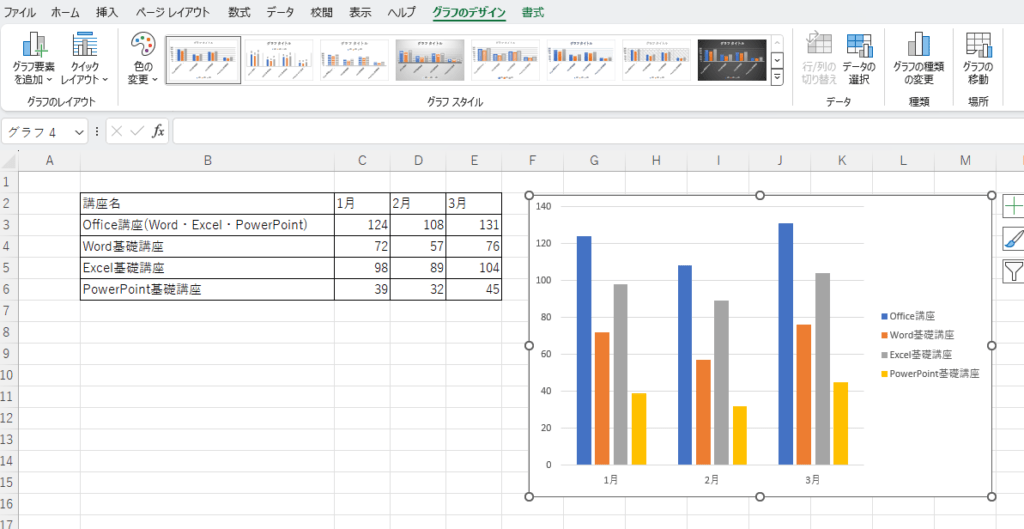Switch to the 表示 tab

point(360,12)
